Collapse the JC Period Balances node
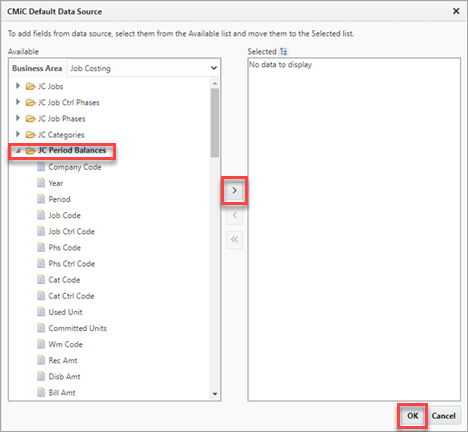The width and height of the screenshot is (468, 432). (x=18, y=151)
